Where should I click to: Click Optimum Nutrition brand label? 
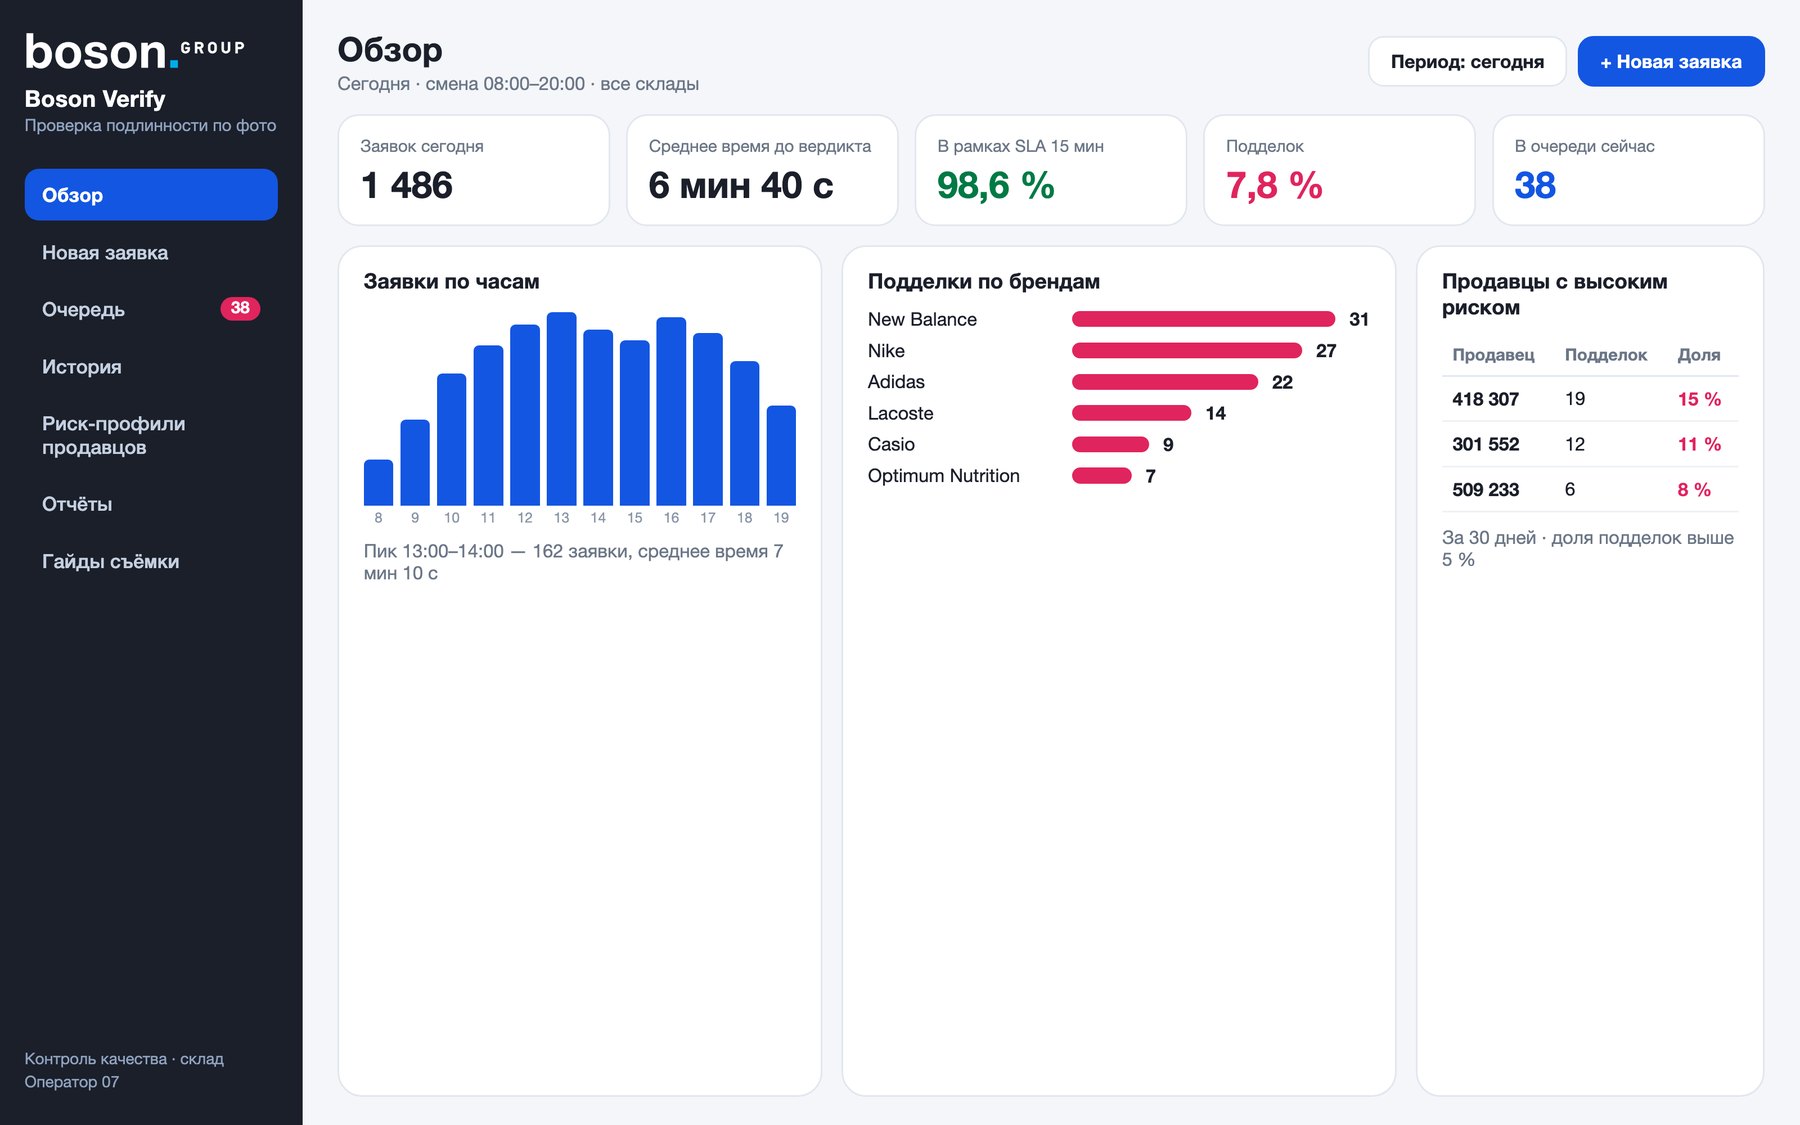[943, 476]
